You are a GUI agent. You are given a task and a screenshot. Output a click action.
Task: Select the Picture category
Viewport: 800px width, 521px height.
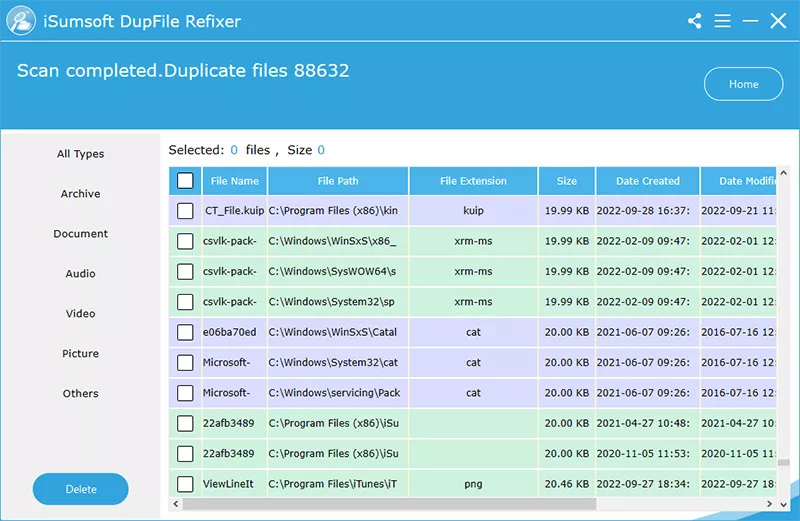(x=80, y=354)
